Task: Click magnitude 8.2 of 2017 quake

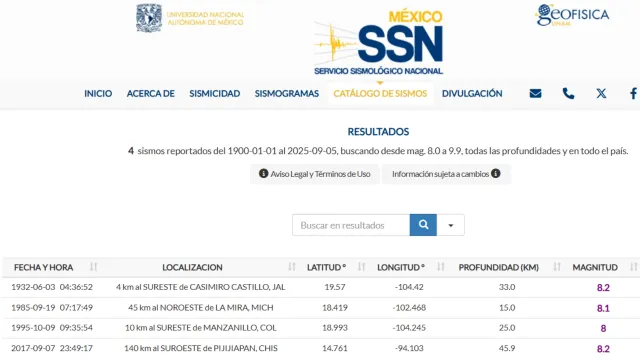Action: pos(603,349)
